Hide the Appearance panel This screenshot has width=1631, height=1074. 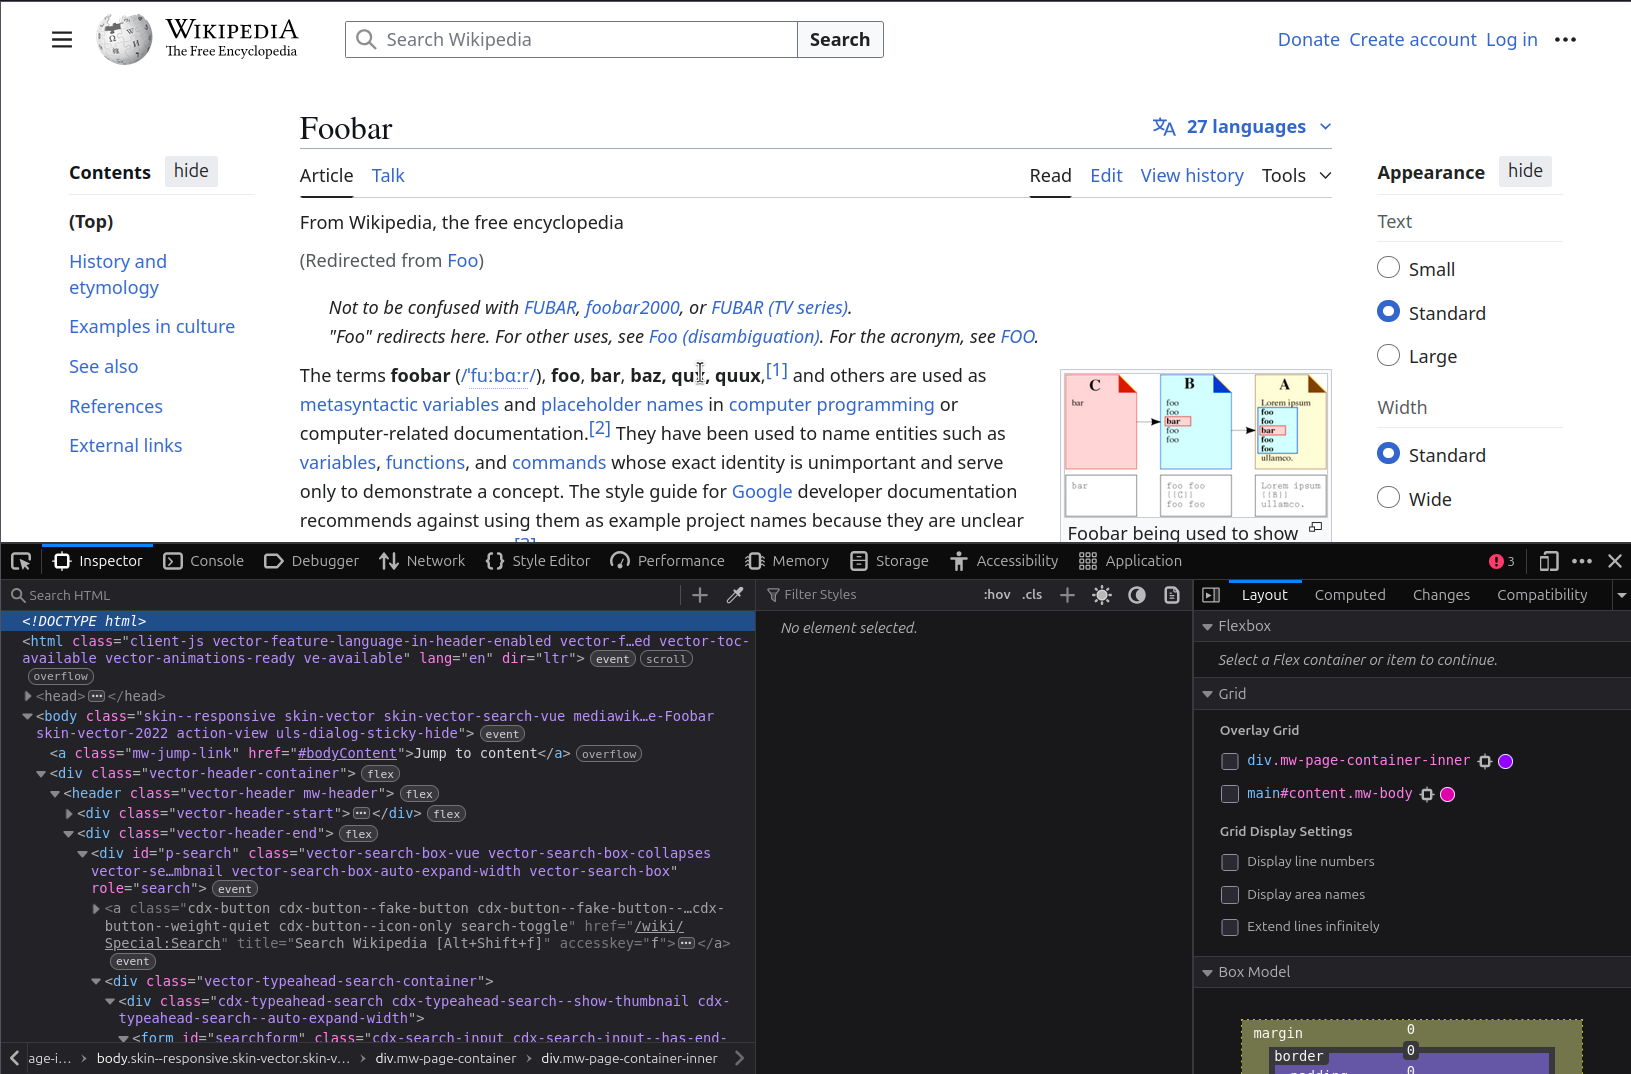click(1525, 171)
